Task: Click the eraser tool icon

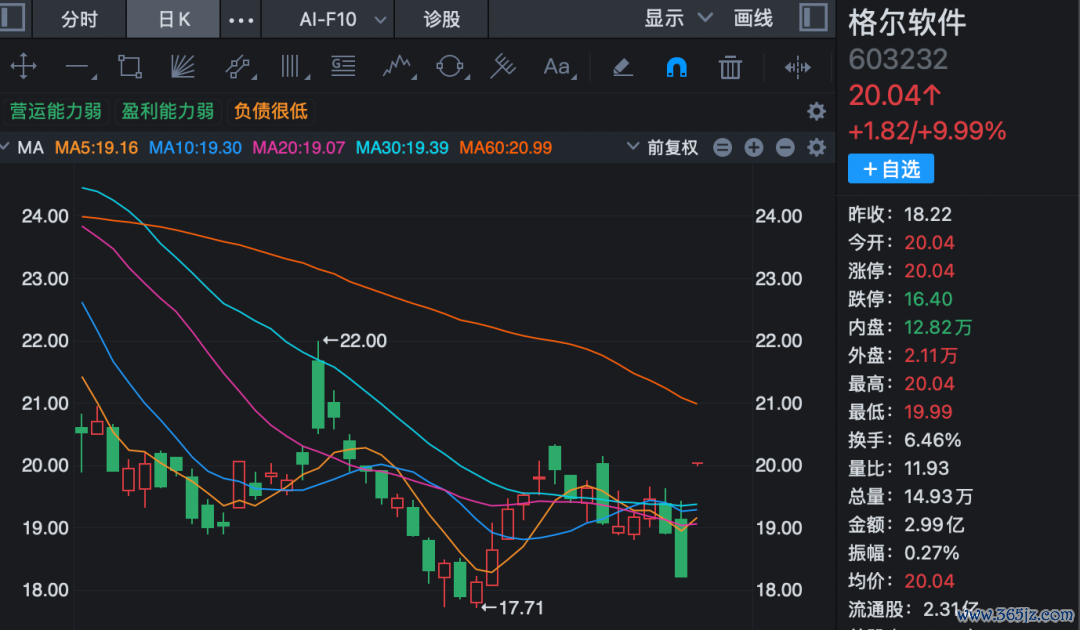Action: [622, 67]
